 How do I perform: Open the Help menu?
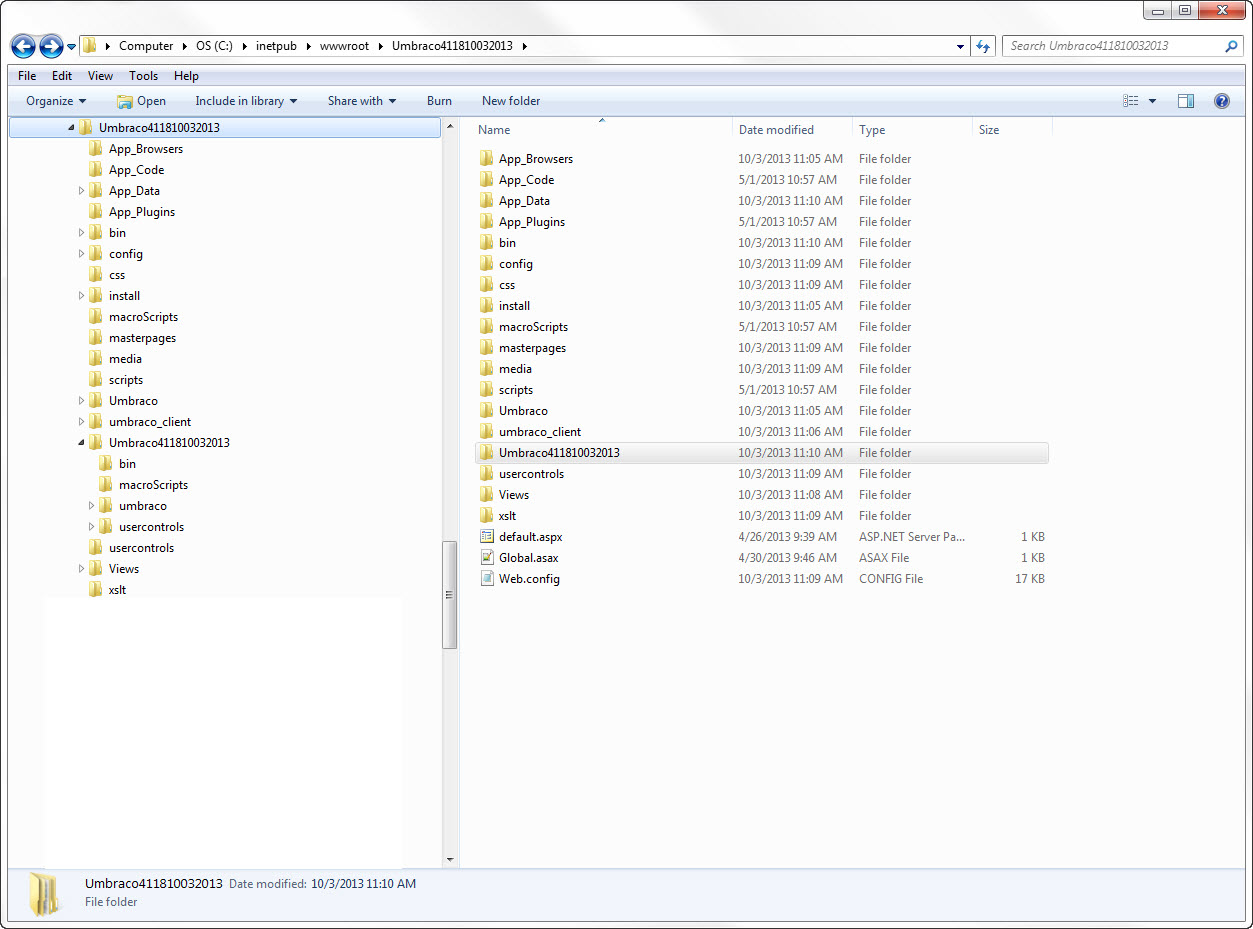pyautogui.click(x=186, y=76)
